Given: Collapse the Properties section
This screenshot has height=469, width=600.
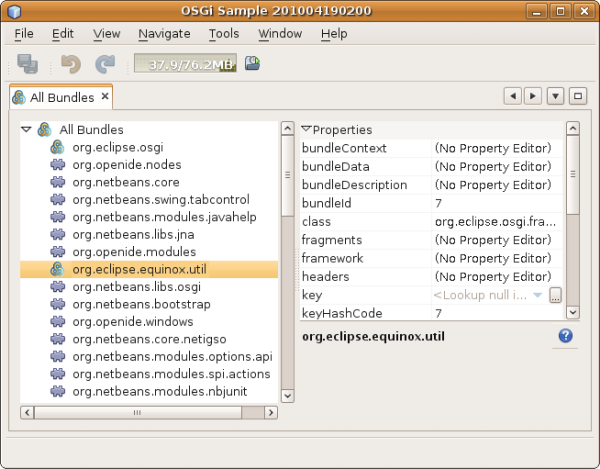Looking at the screenshot, I should point(307,129).
